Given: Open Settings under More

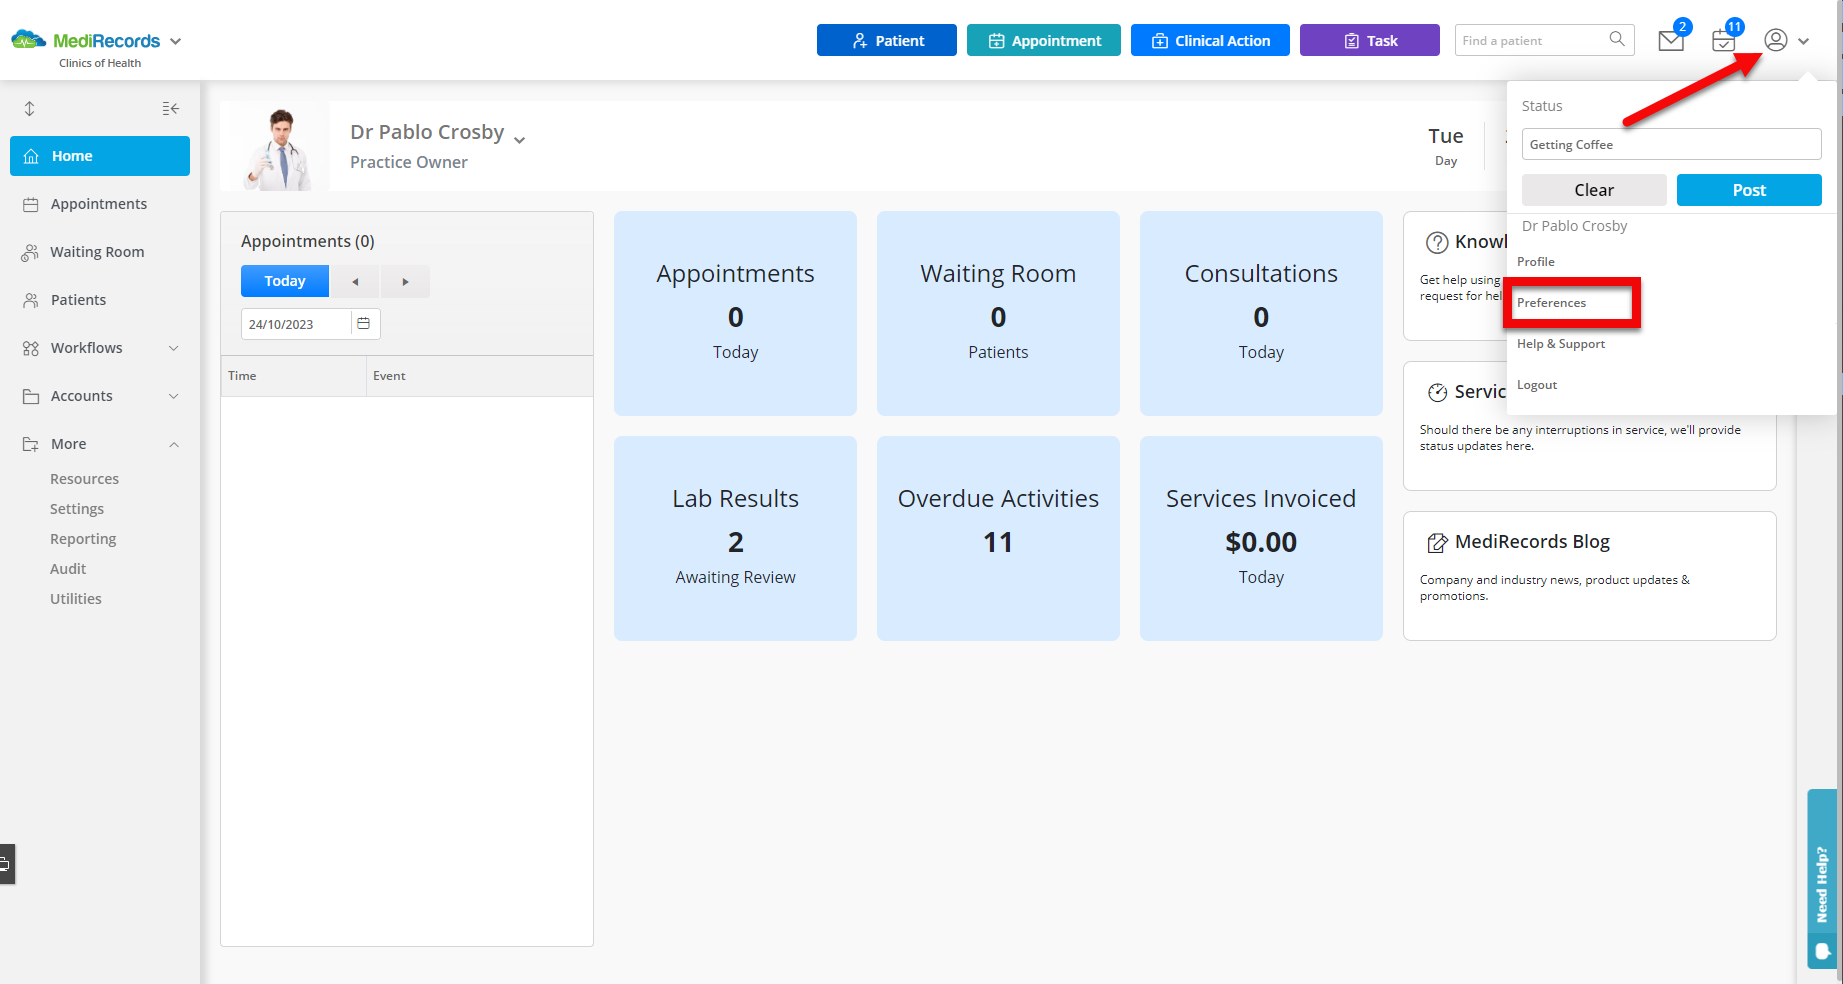Looking at the screenshot, I should (x=77, y=509).
